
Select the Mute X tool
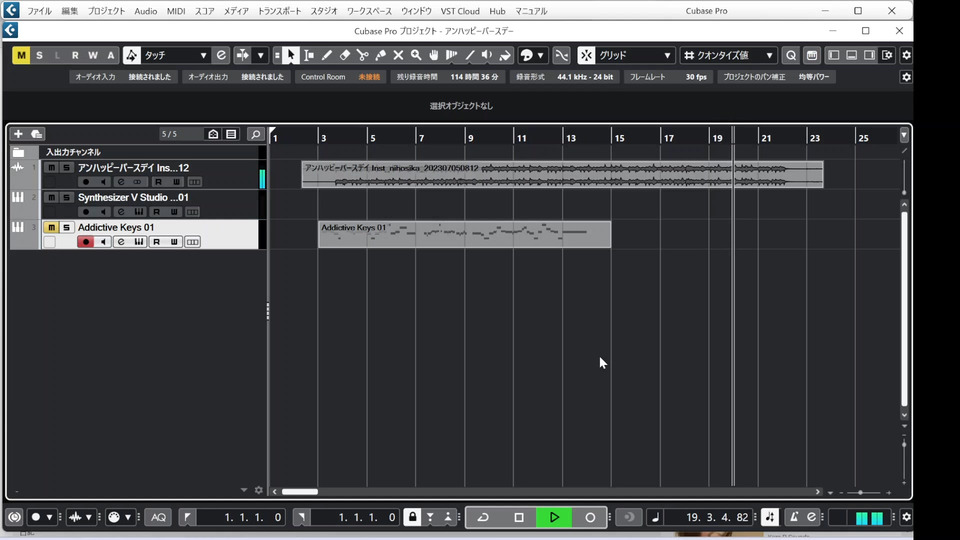398,55
